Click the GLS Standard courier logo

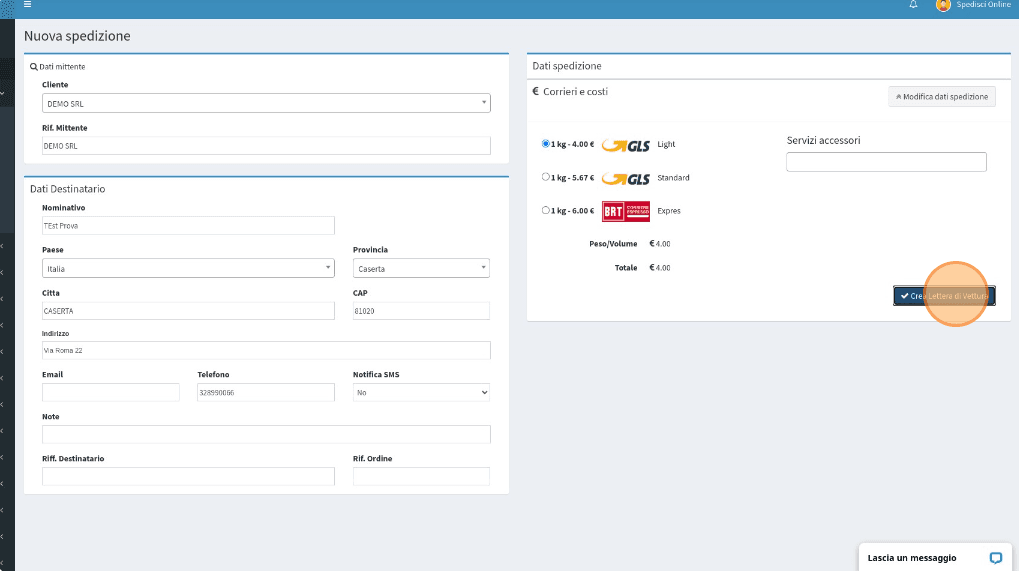tap(626, 178)
